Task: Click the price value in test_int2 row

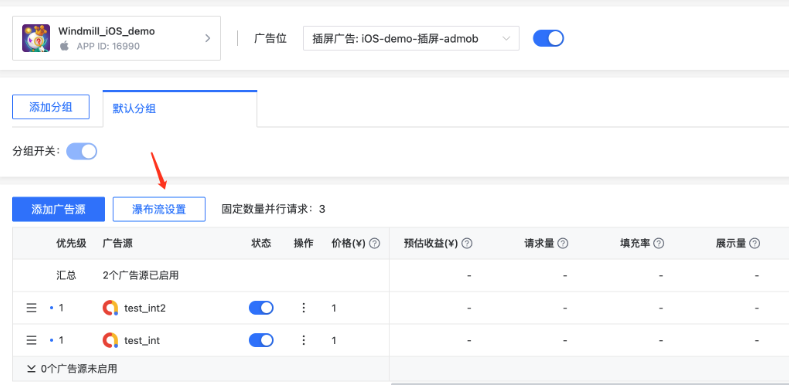Action: [x=334, y=308]
